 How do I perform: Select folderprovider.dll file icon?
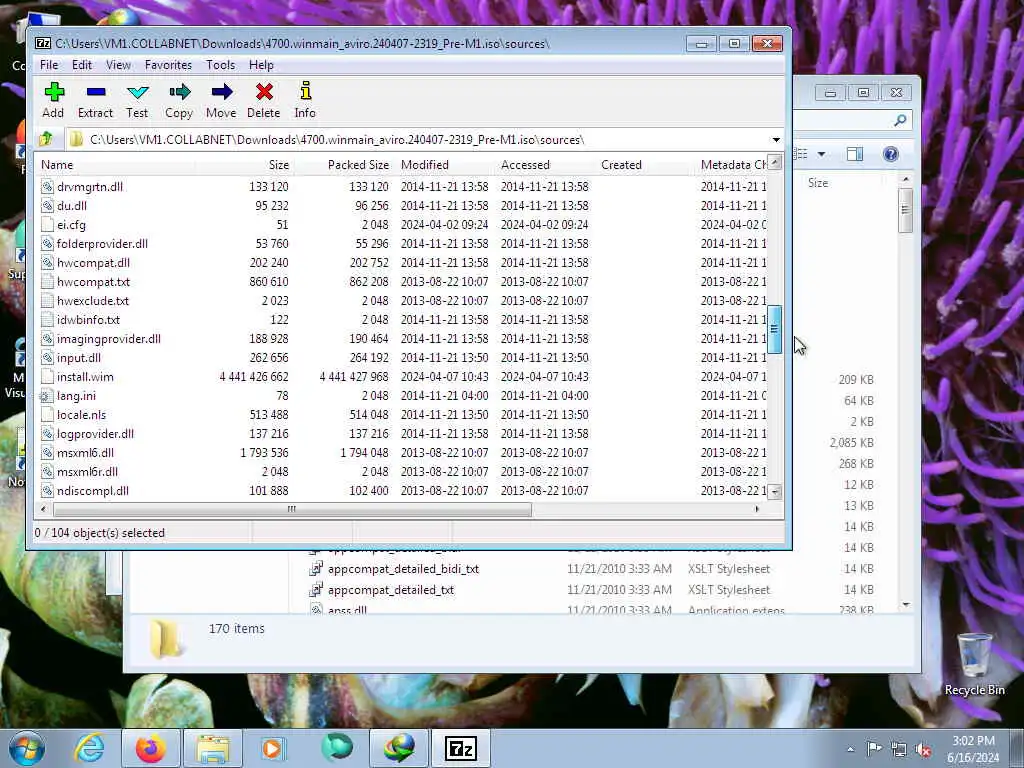tap(47, 244)
